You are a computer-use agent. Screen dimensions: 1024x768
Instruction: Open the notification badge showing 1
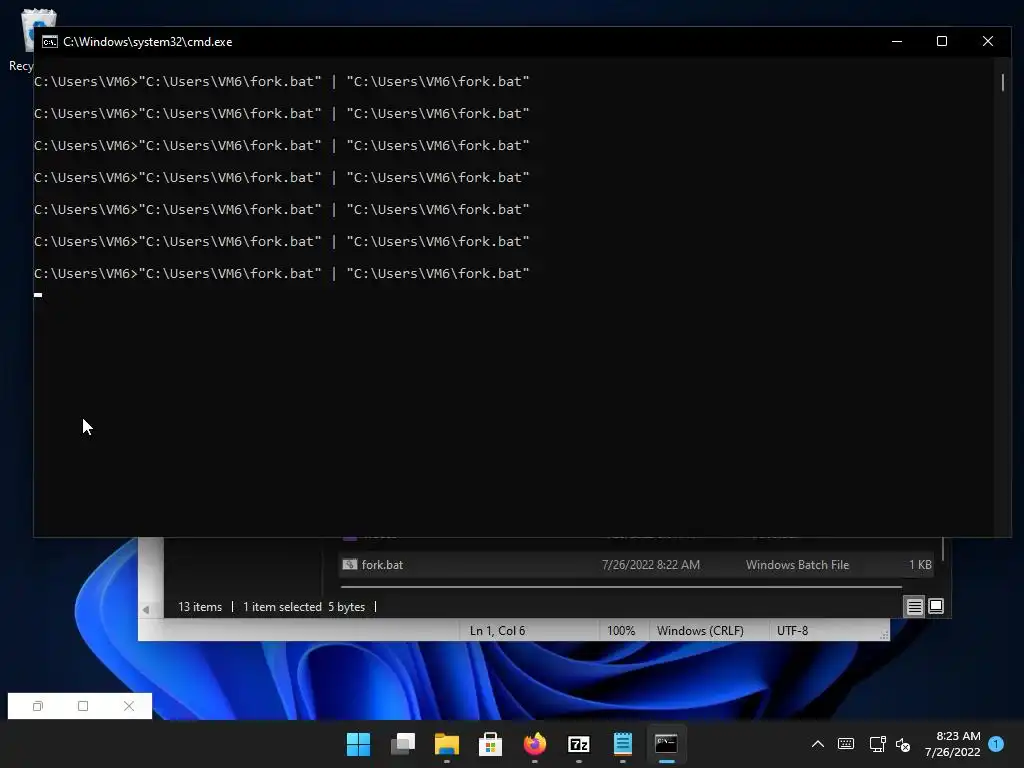[996, 744]
